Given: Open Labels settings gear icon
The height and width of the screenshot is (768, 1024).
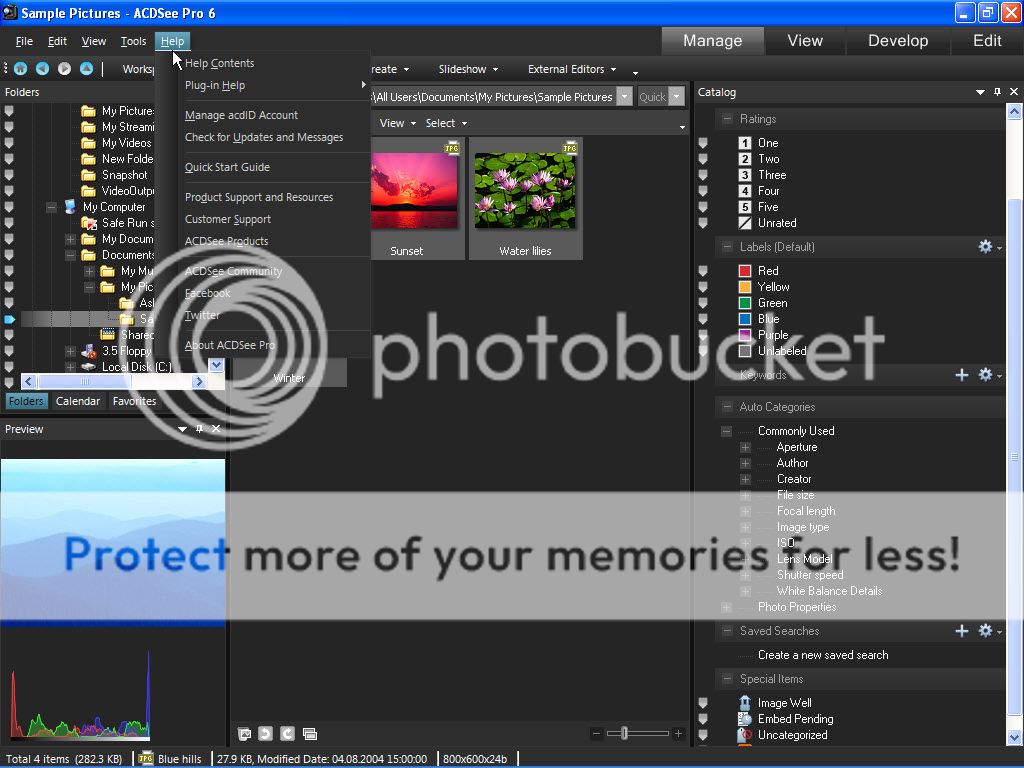Looking at the screenshot, I should point(985,247).
